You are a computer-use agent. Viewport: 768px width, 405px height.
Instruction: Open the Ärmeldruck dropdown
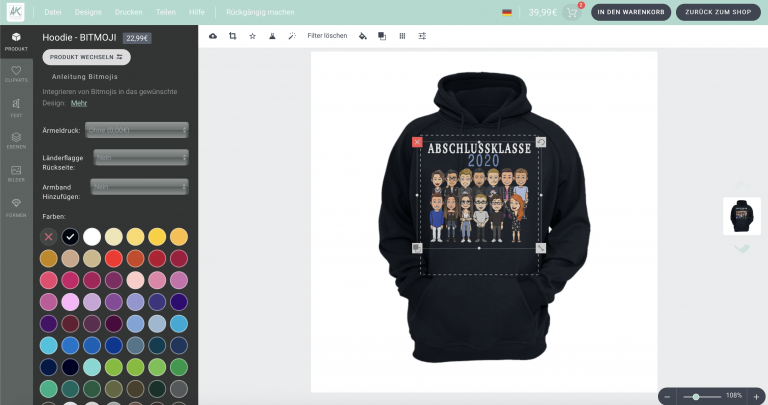coord(138,130)
